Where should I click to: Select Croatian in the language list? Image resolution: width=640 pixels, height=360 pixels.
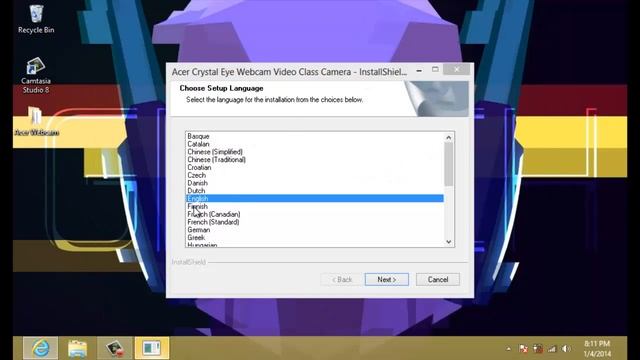point(315,167)
